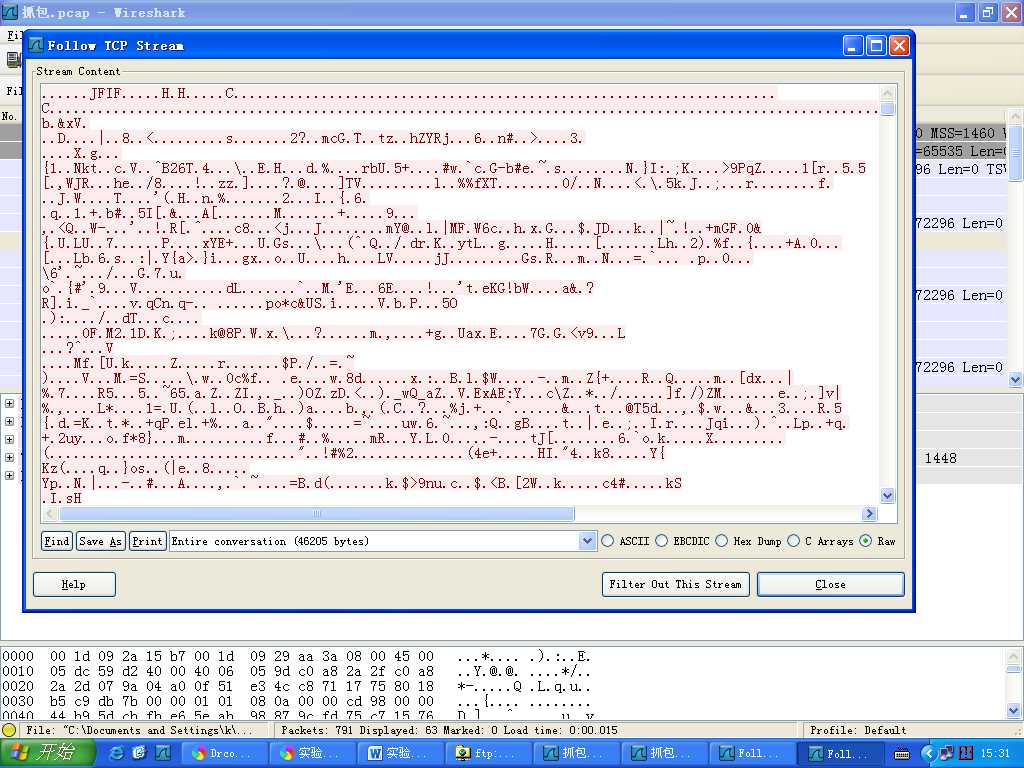Launch Wireshark from the quick launch icon
This screenshot has height=768, width=1024.
pos(163,753)
